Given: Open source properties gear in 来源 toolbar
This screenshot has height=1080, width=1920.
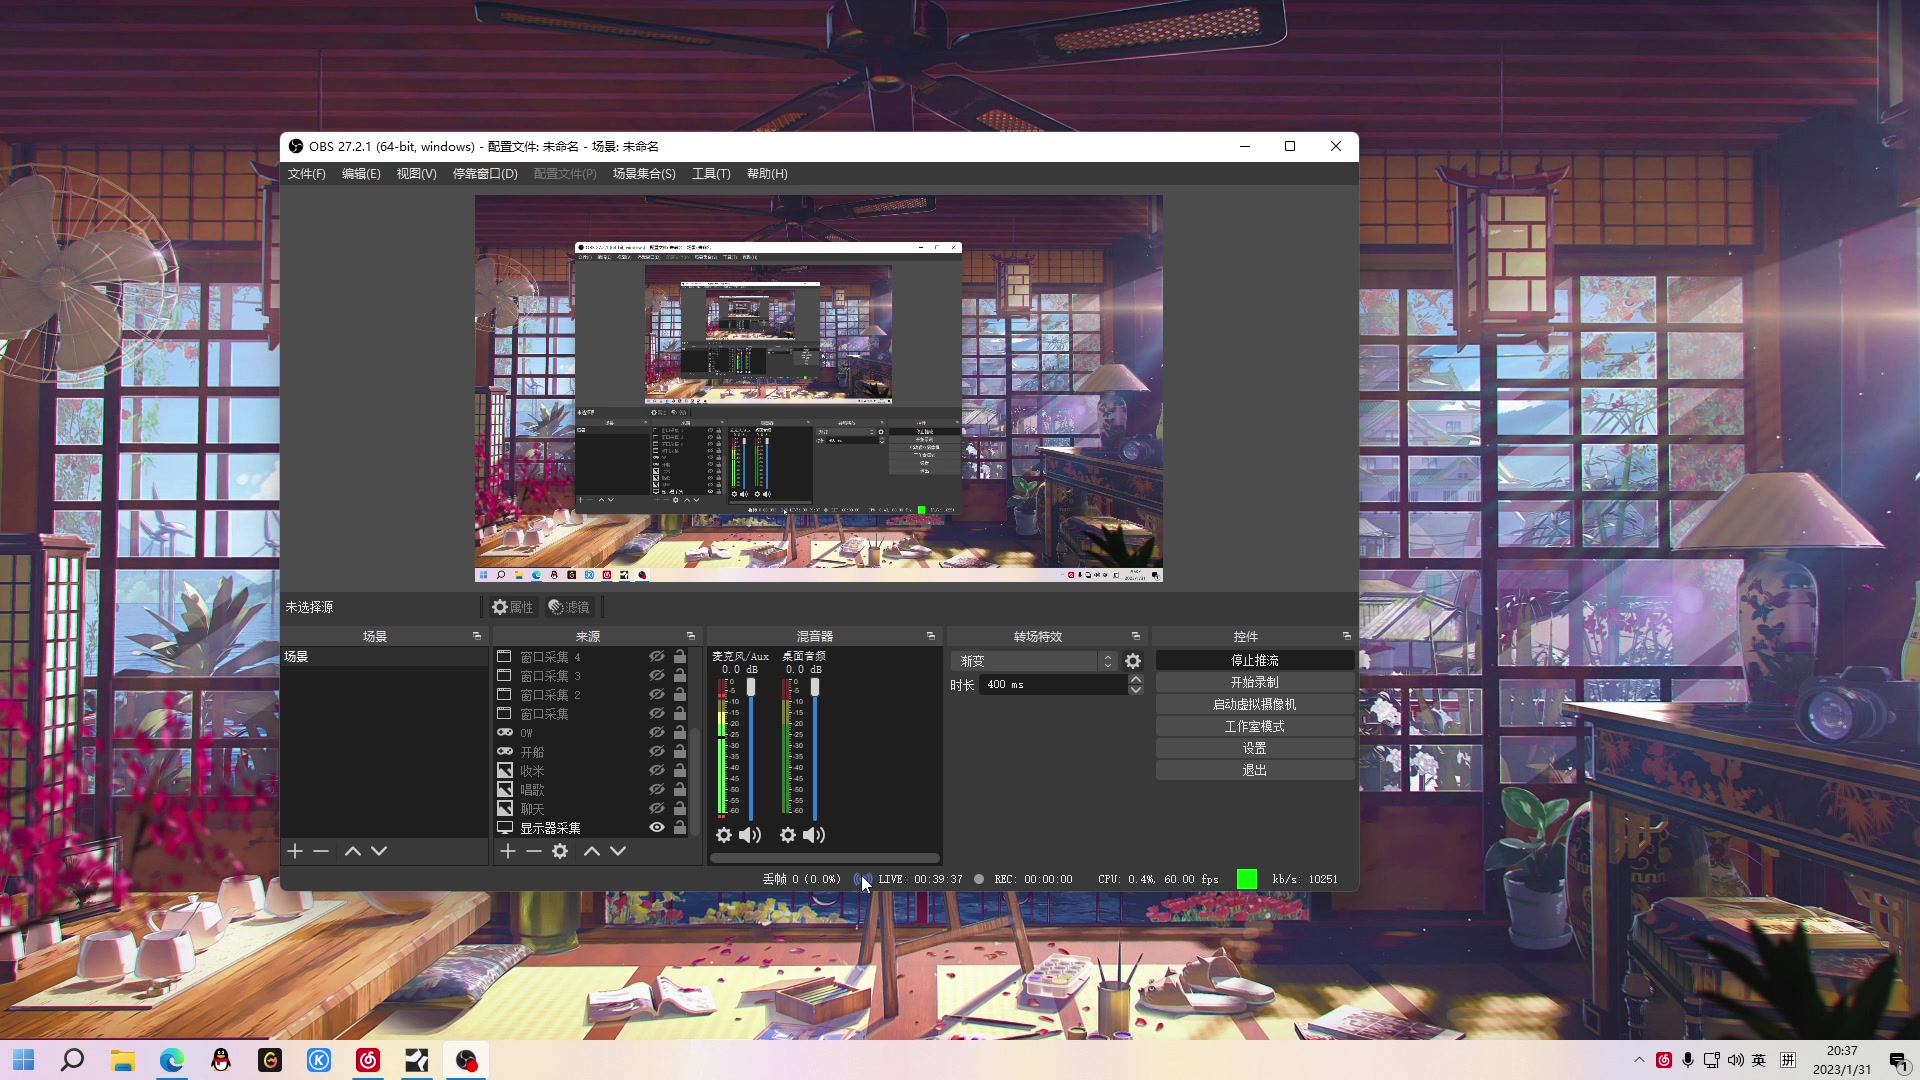Looking at the screenshot, I should click(x=560, y=851).
